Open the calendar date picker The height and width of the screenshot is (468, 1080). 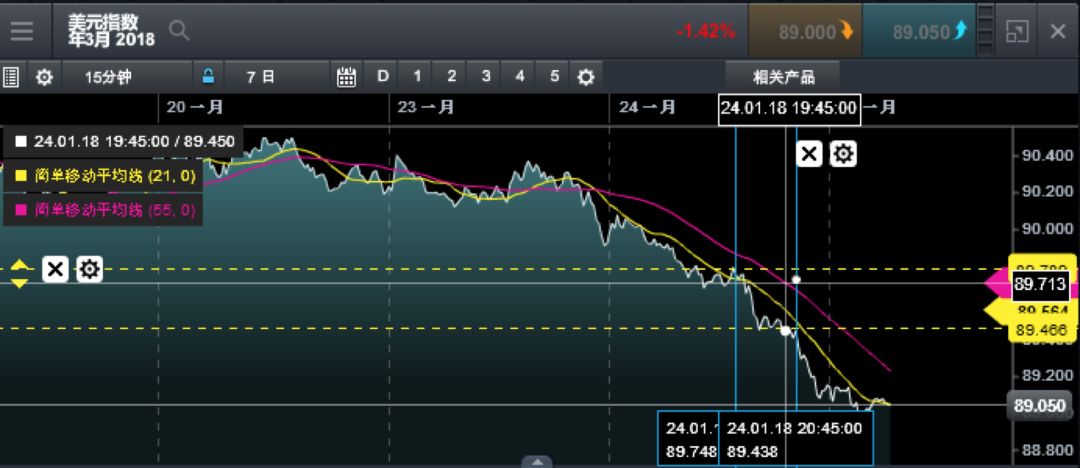pos(346,77)
